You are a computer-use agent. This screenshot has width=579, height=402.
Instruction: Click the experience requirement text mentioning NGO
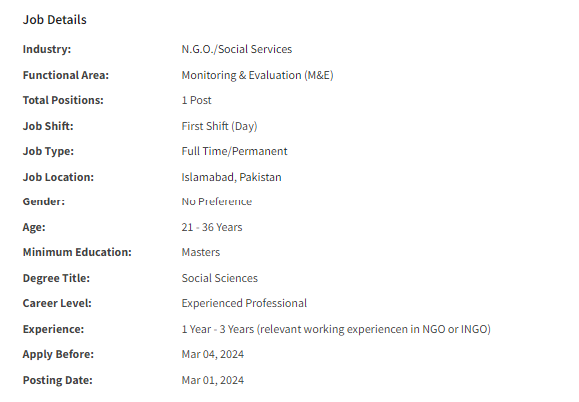pos(336,329)
